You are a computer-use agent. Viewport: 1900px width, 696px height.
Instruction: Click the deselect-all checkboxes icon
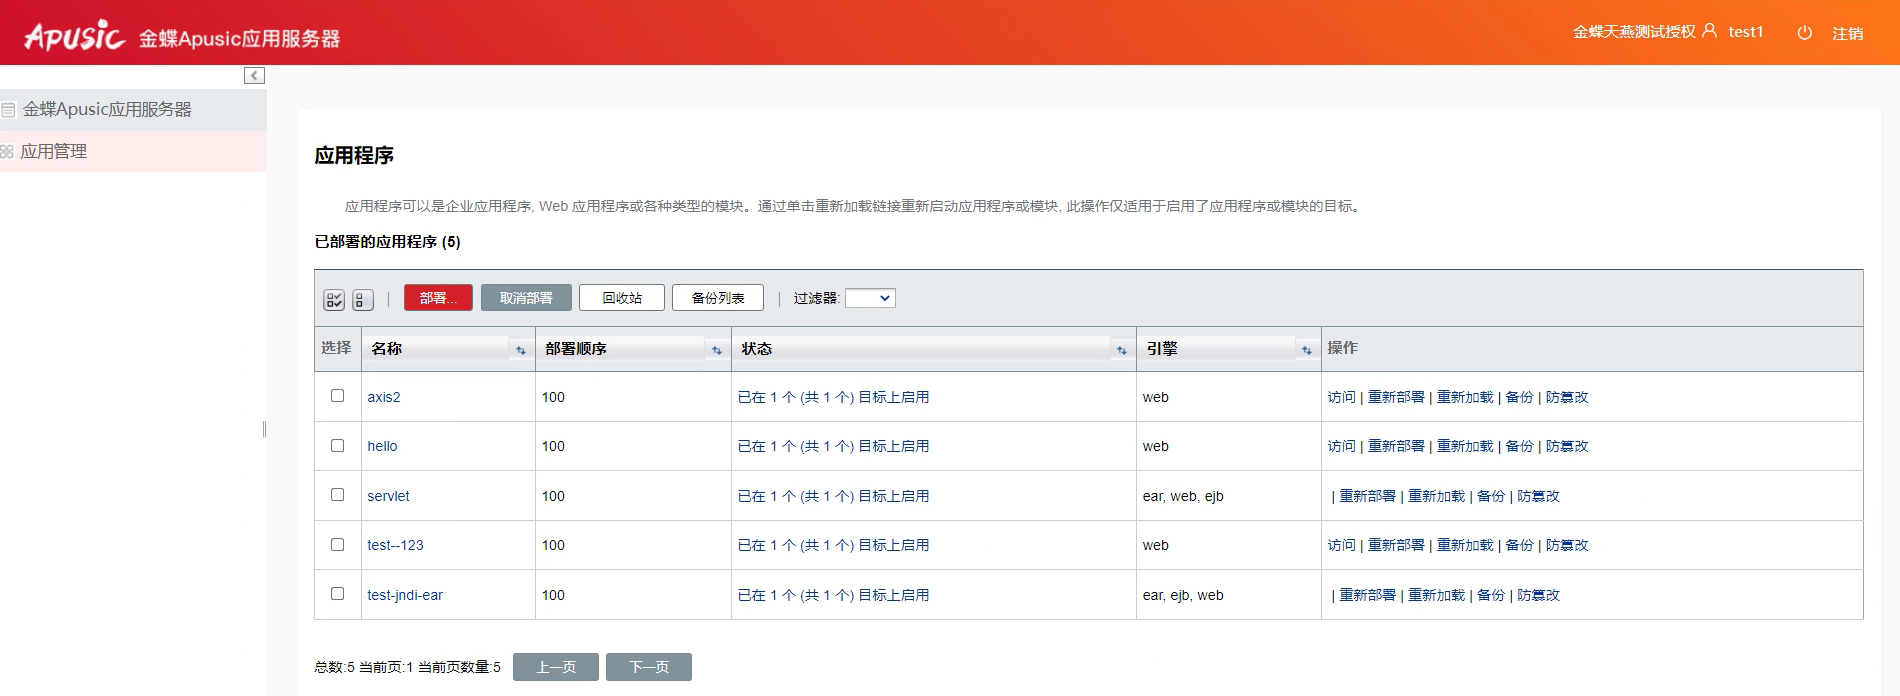(362, 300)
